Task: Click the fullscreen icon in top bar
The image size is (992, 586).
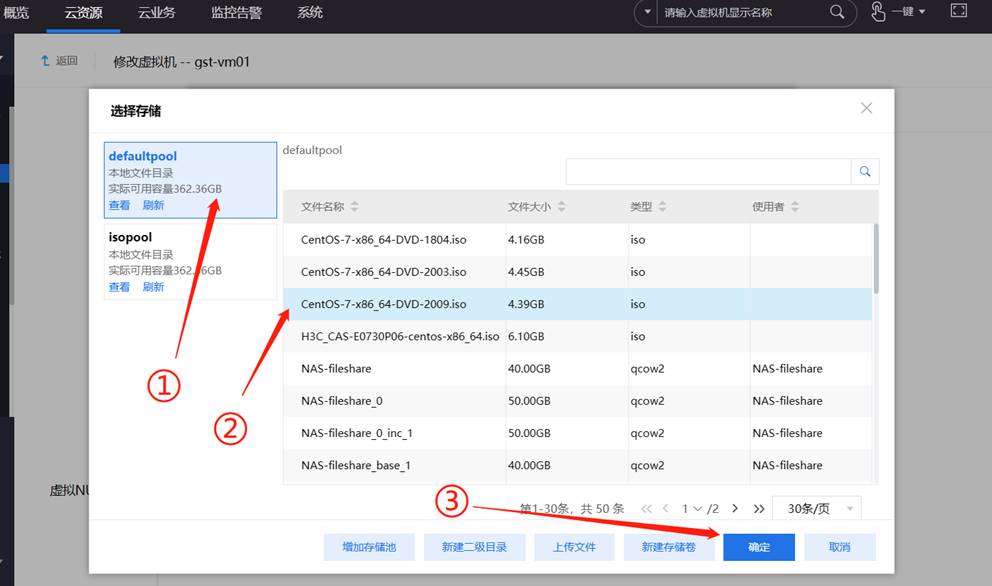Action: coord(958,12)
